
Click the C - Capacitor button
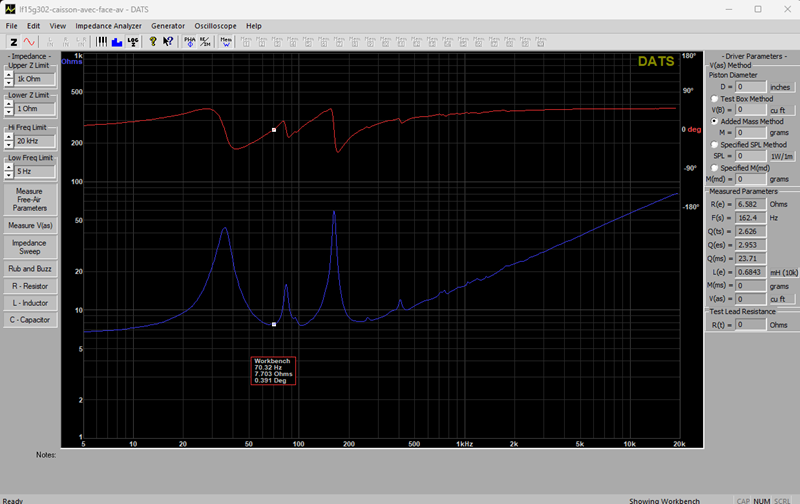point(30,320)
